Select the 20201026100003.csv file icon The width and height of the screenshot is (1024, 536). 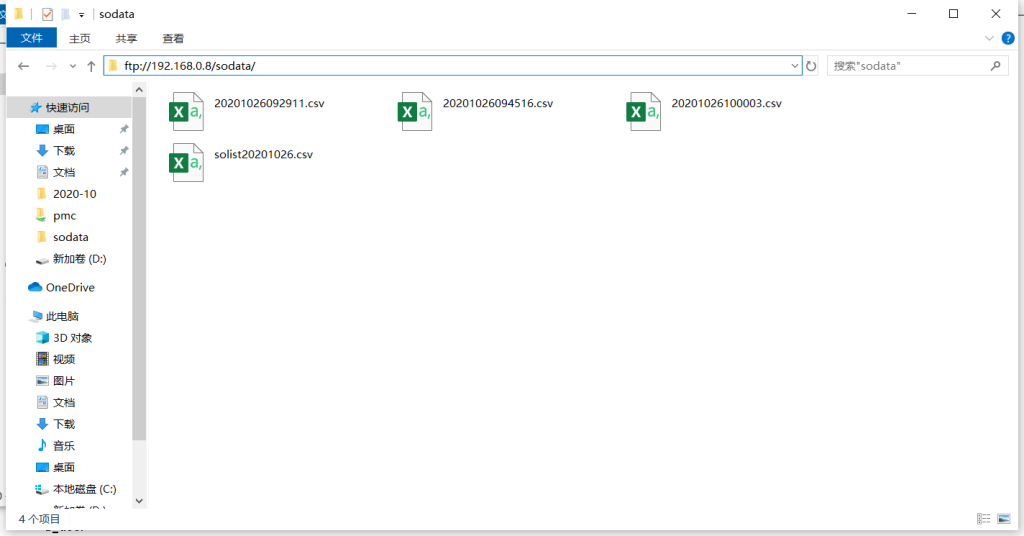[x=644, y=111]
